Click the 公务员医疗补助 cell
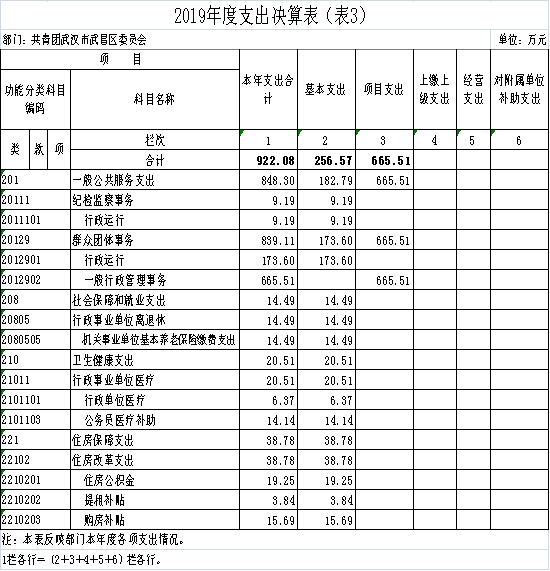Viewport: 550px width, 571px height. [155, 420]
